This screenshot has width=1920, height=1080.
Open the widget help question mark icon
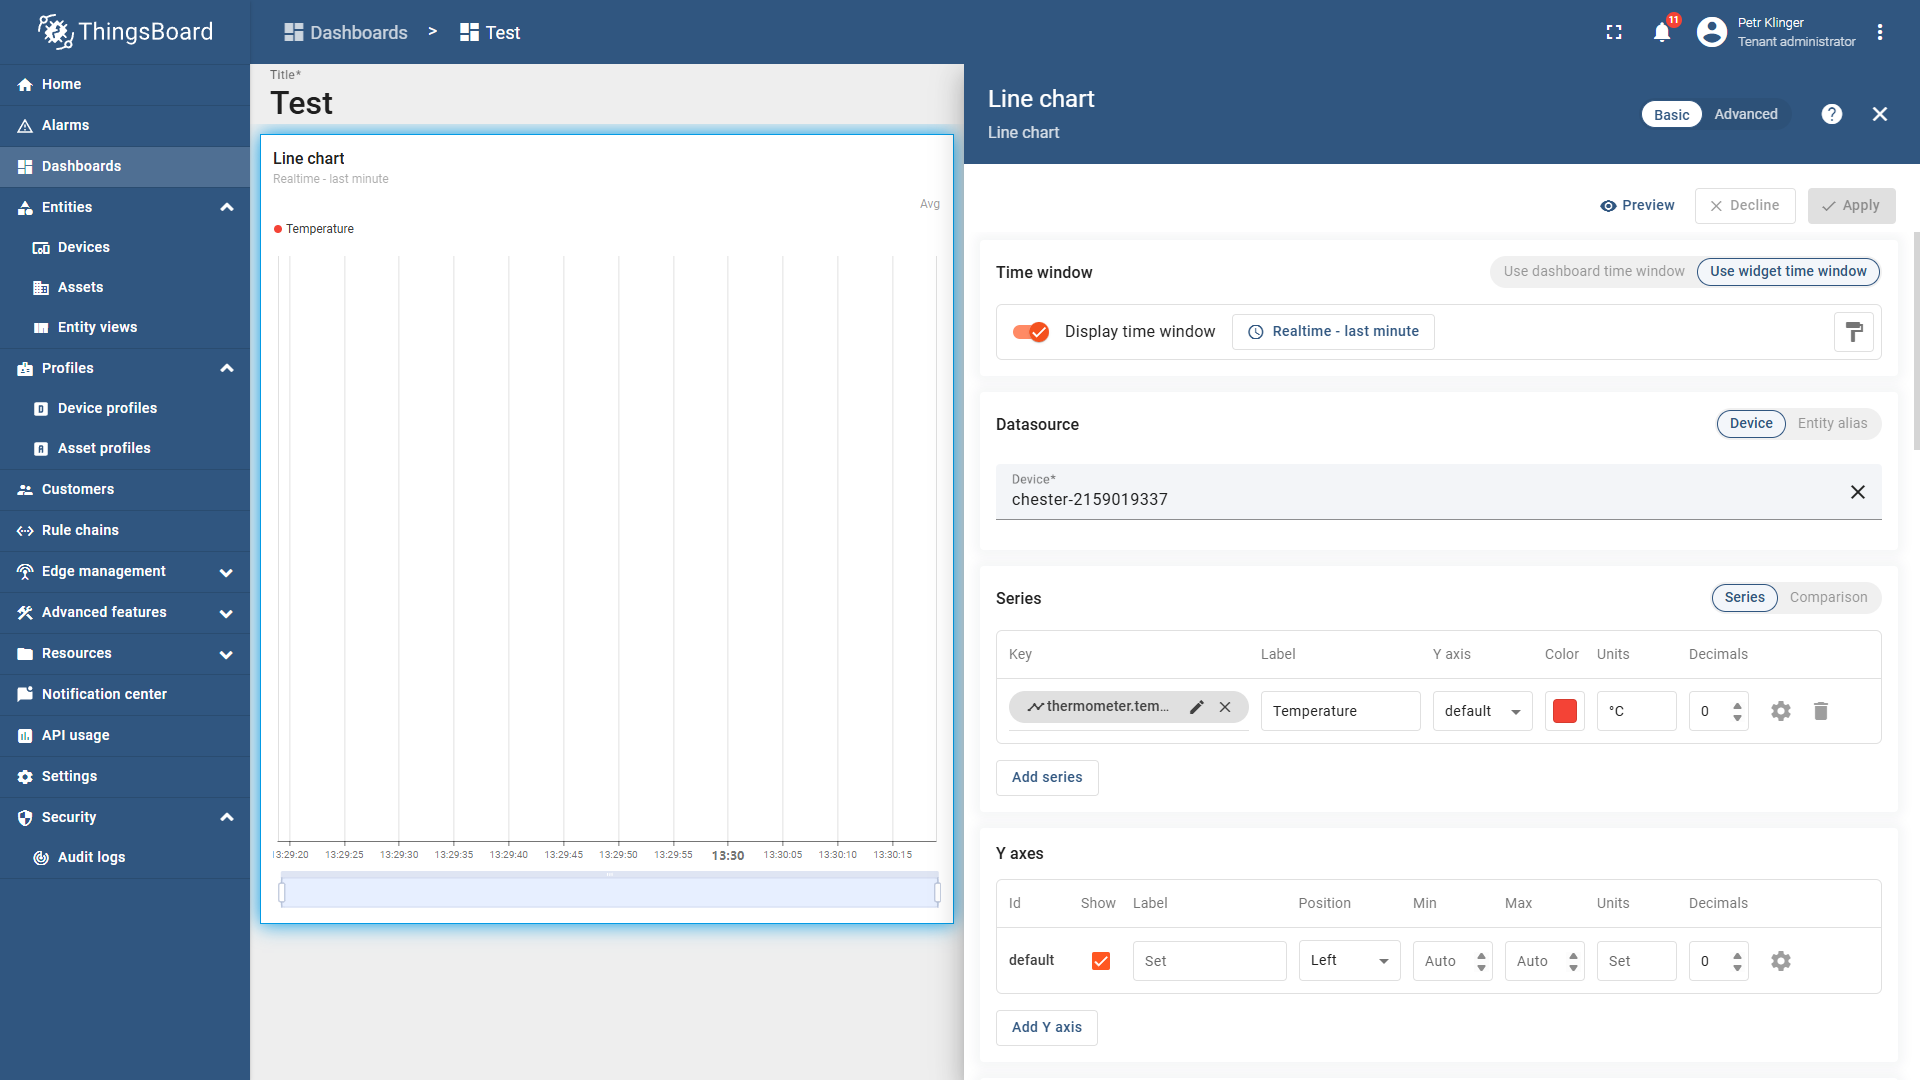(1831, 114)
